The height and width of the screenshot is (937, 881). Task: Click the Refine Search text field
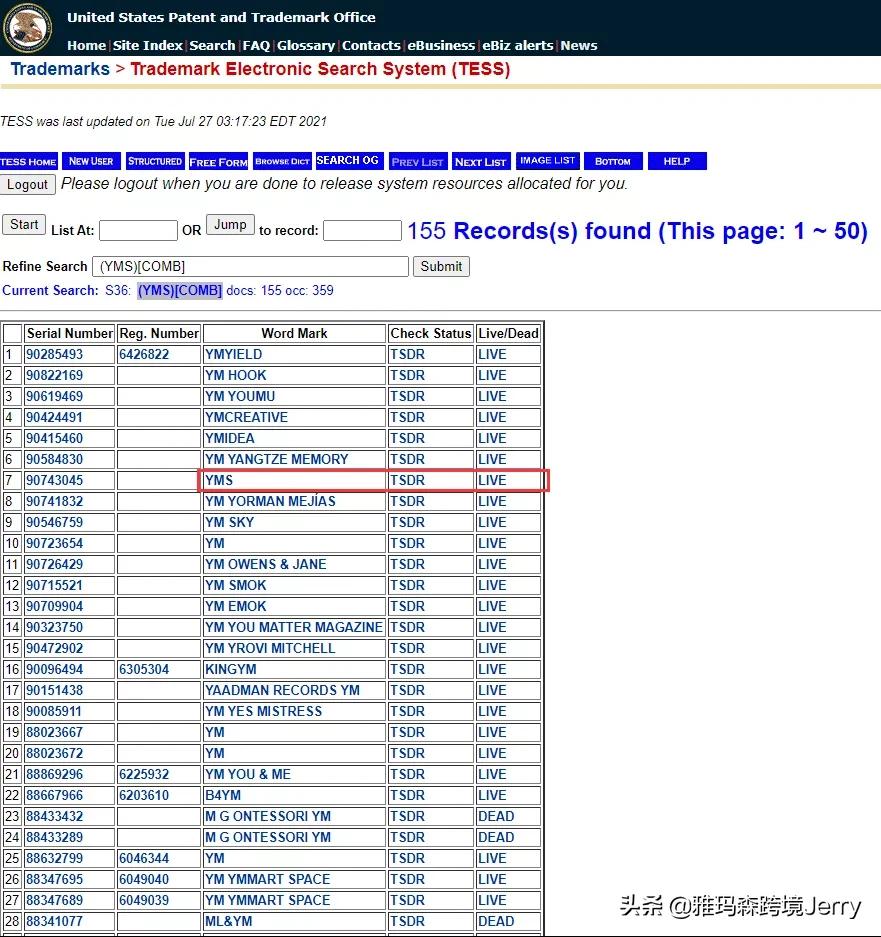pyautogui.click(x=250, y=267)
